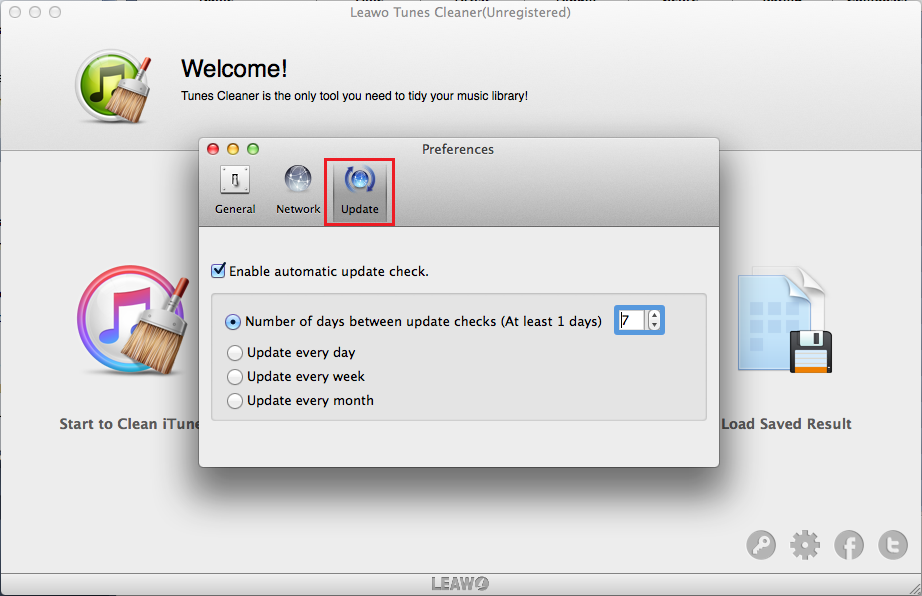Decrease days with stepper down arrow

pos(654,326)
